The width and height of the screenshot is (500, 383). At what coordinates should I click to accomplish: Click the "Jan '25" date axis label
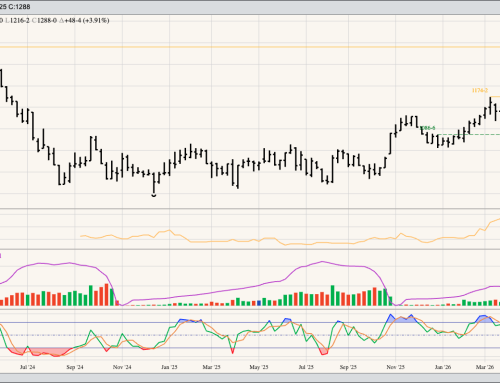point(169,367)
